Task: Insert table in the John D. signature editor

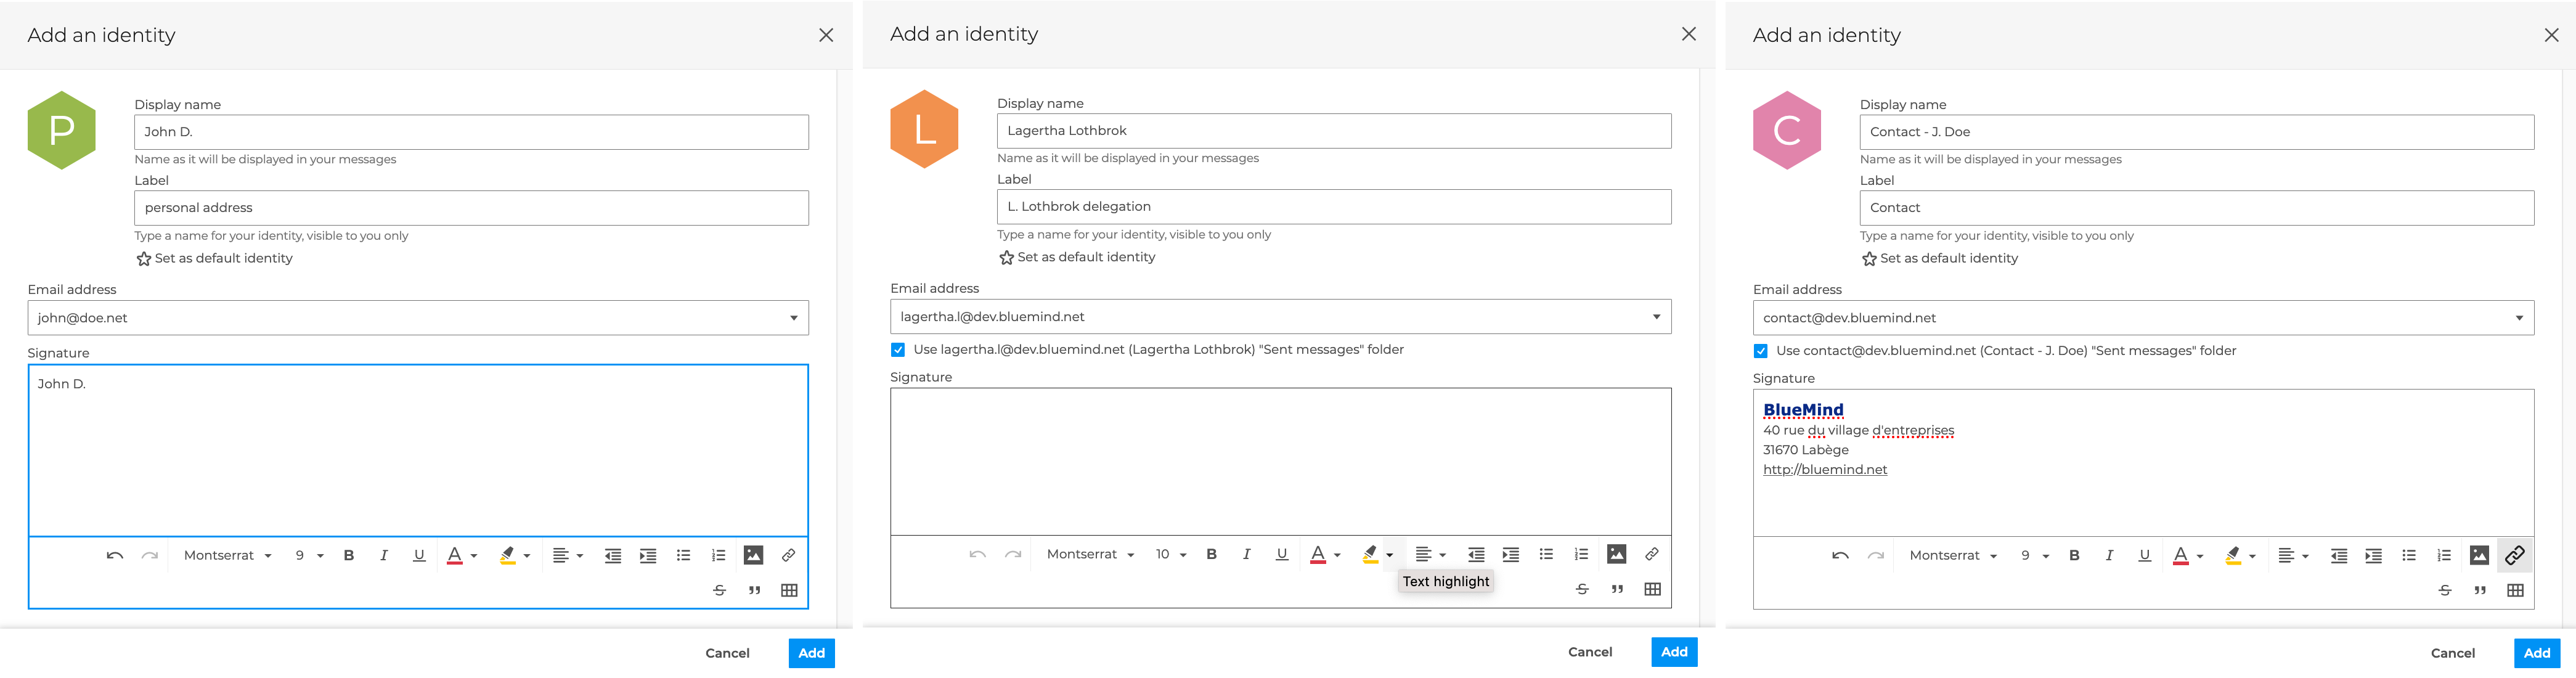Action: pos(788,590)
